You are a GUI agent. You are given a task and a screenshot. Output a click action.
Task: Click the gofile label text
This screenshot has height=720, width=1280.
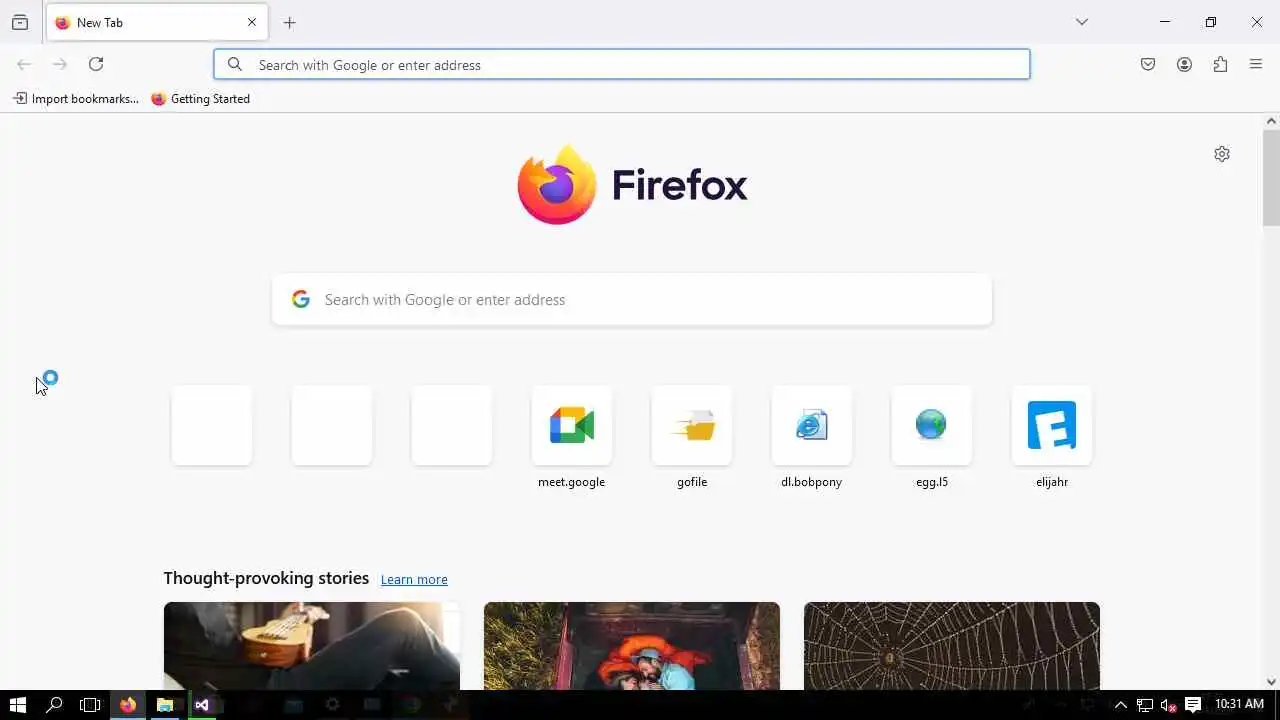[692, 482]
